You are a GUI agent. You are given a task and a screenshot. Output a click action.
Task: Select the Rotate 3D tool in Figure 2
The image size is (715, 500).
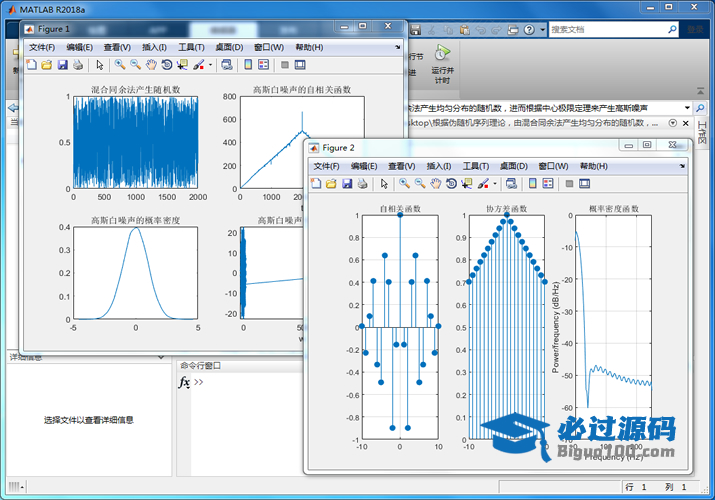452,184
